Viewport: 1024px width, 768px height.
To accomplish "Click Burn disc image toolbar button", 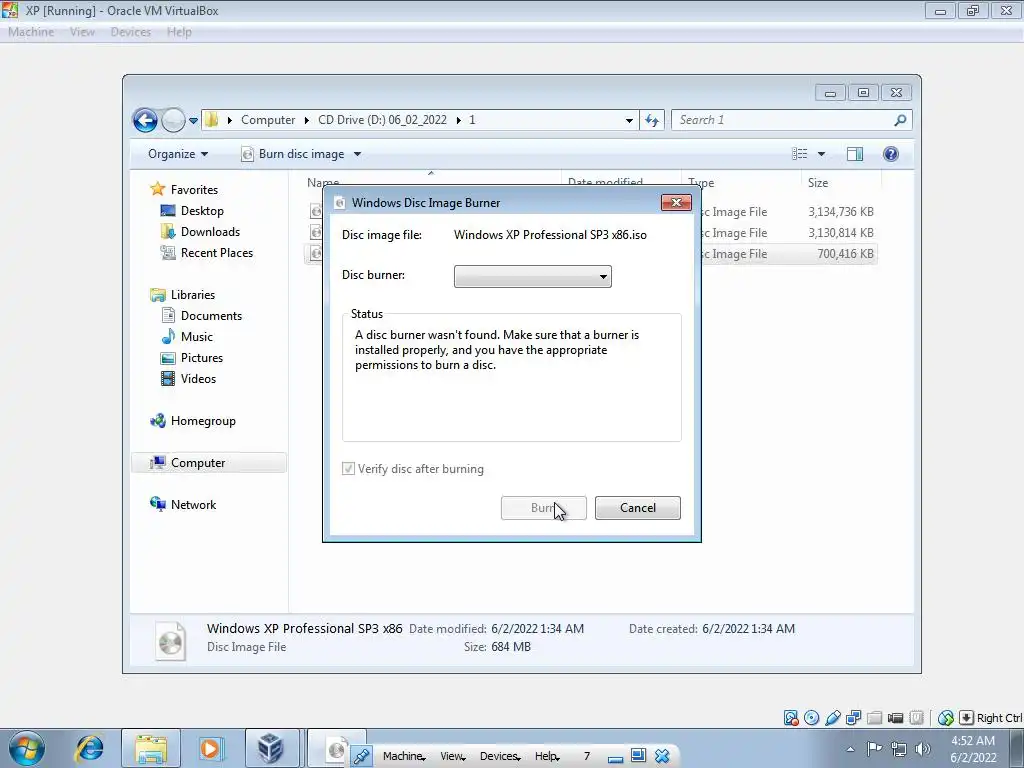I will pyautogui.click(x=293, y=154).
